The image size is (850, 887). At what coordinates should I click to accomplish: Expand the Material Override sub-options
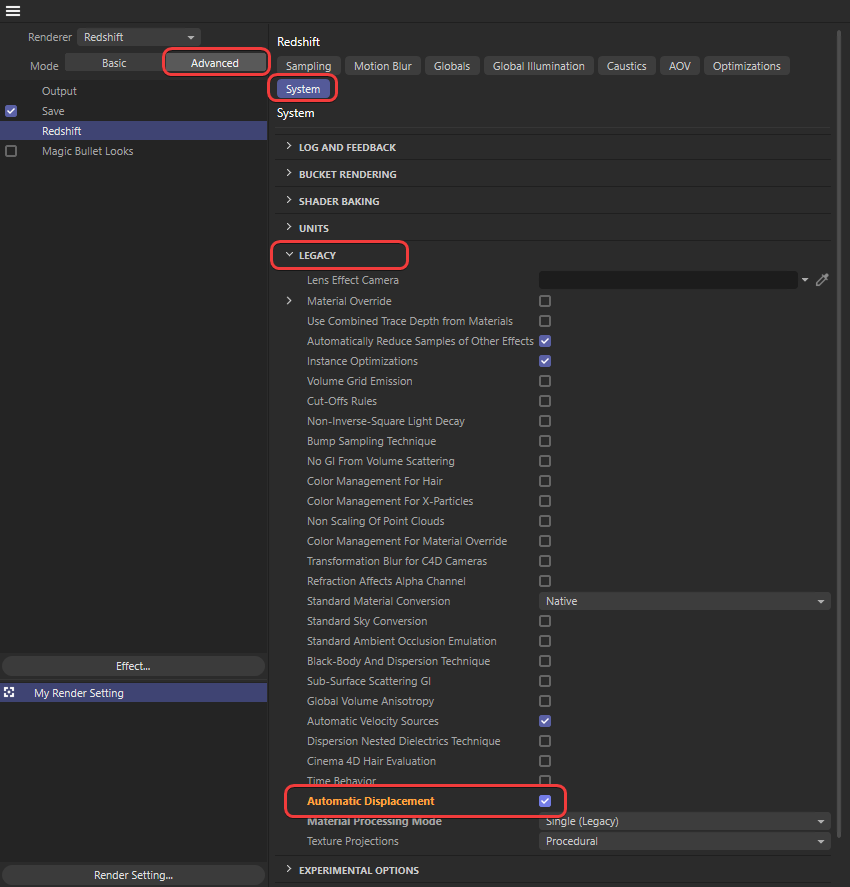(x=289, y=301)
